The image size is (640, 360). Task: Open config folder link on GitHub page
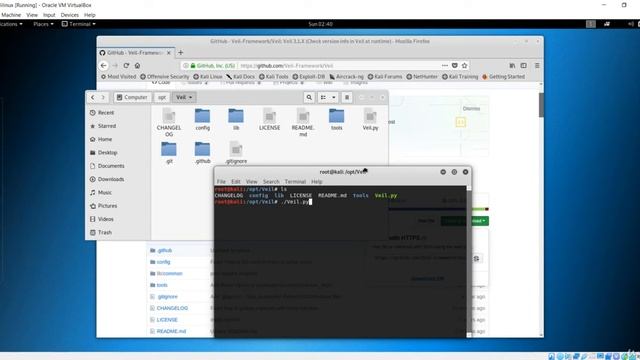pos(163,262)
